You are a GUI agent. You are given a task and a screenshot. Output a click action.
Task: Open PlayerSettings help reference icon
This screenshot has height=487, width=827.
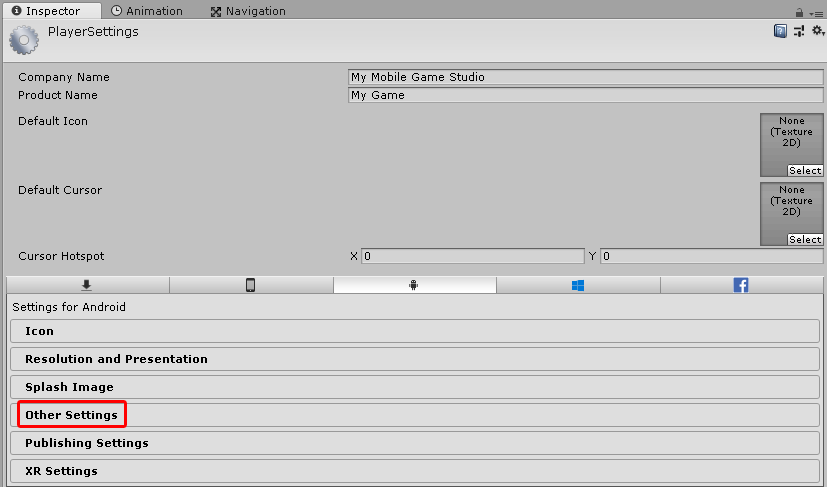click(780, 31)
